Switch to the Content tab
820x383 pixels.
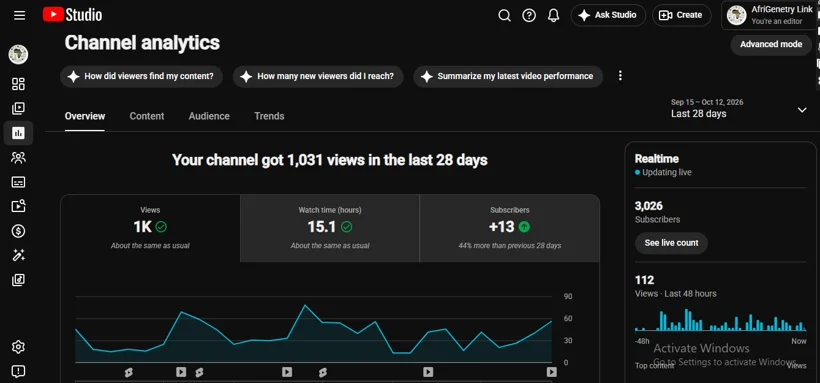[147, 116]
